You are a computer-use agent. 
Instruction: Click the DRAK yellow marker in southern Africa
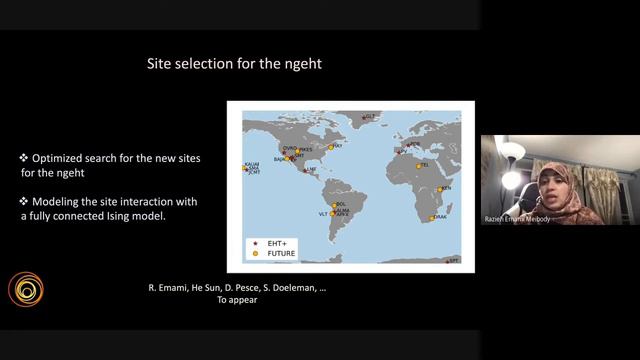431,218
